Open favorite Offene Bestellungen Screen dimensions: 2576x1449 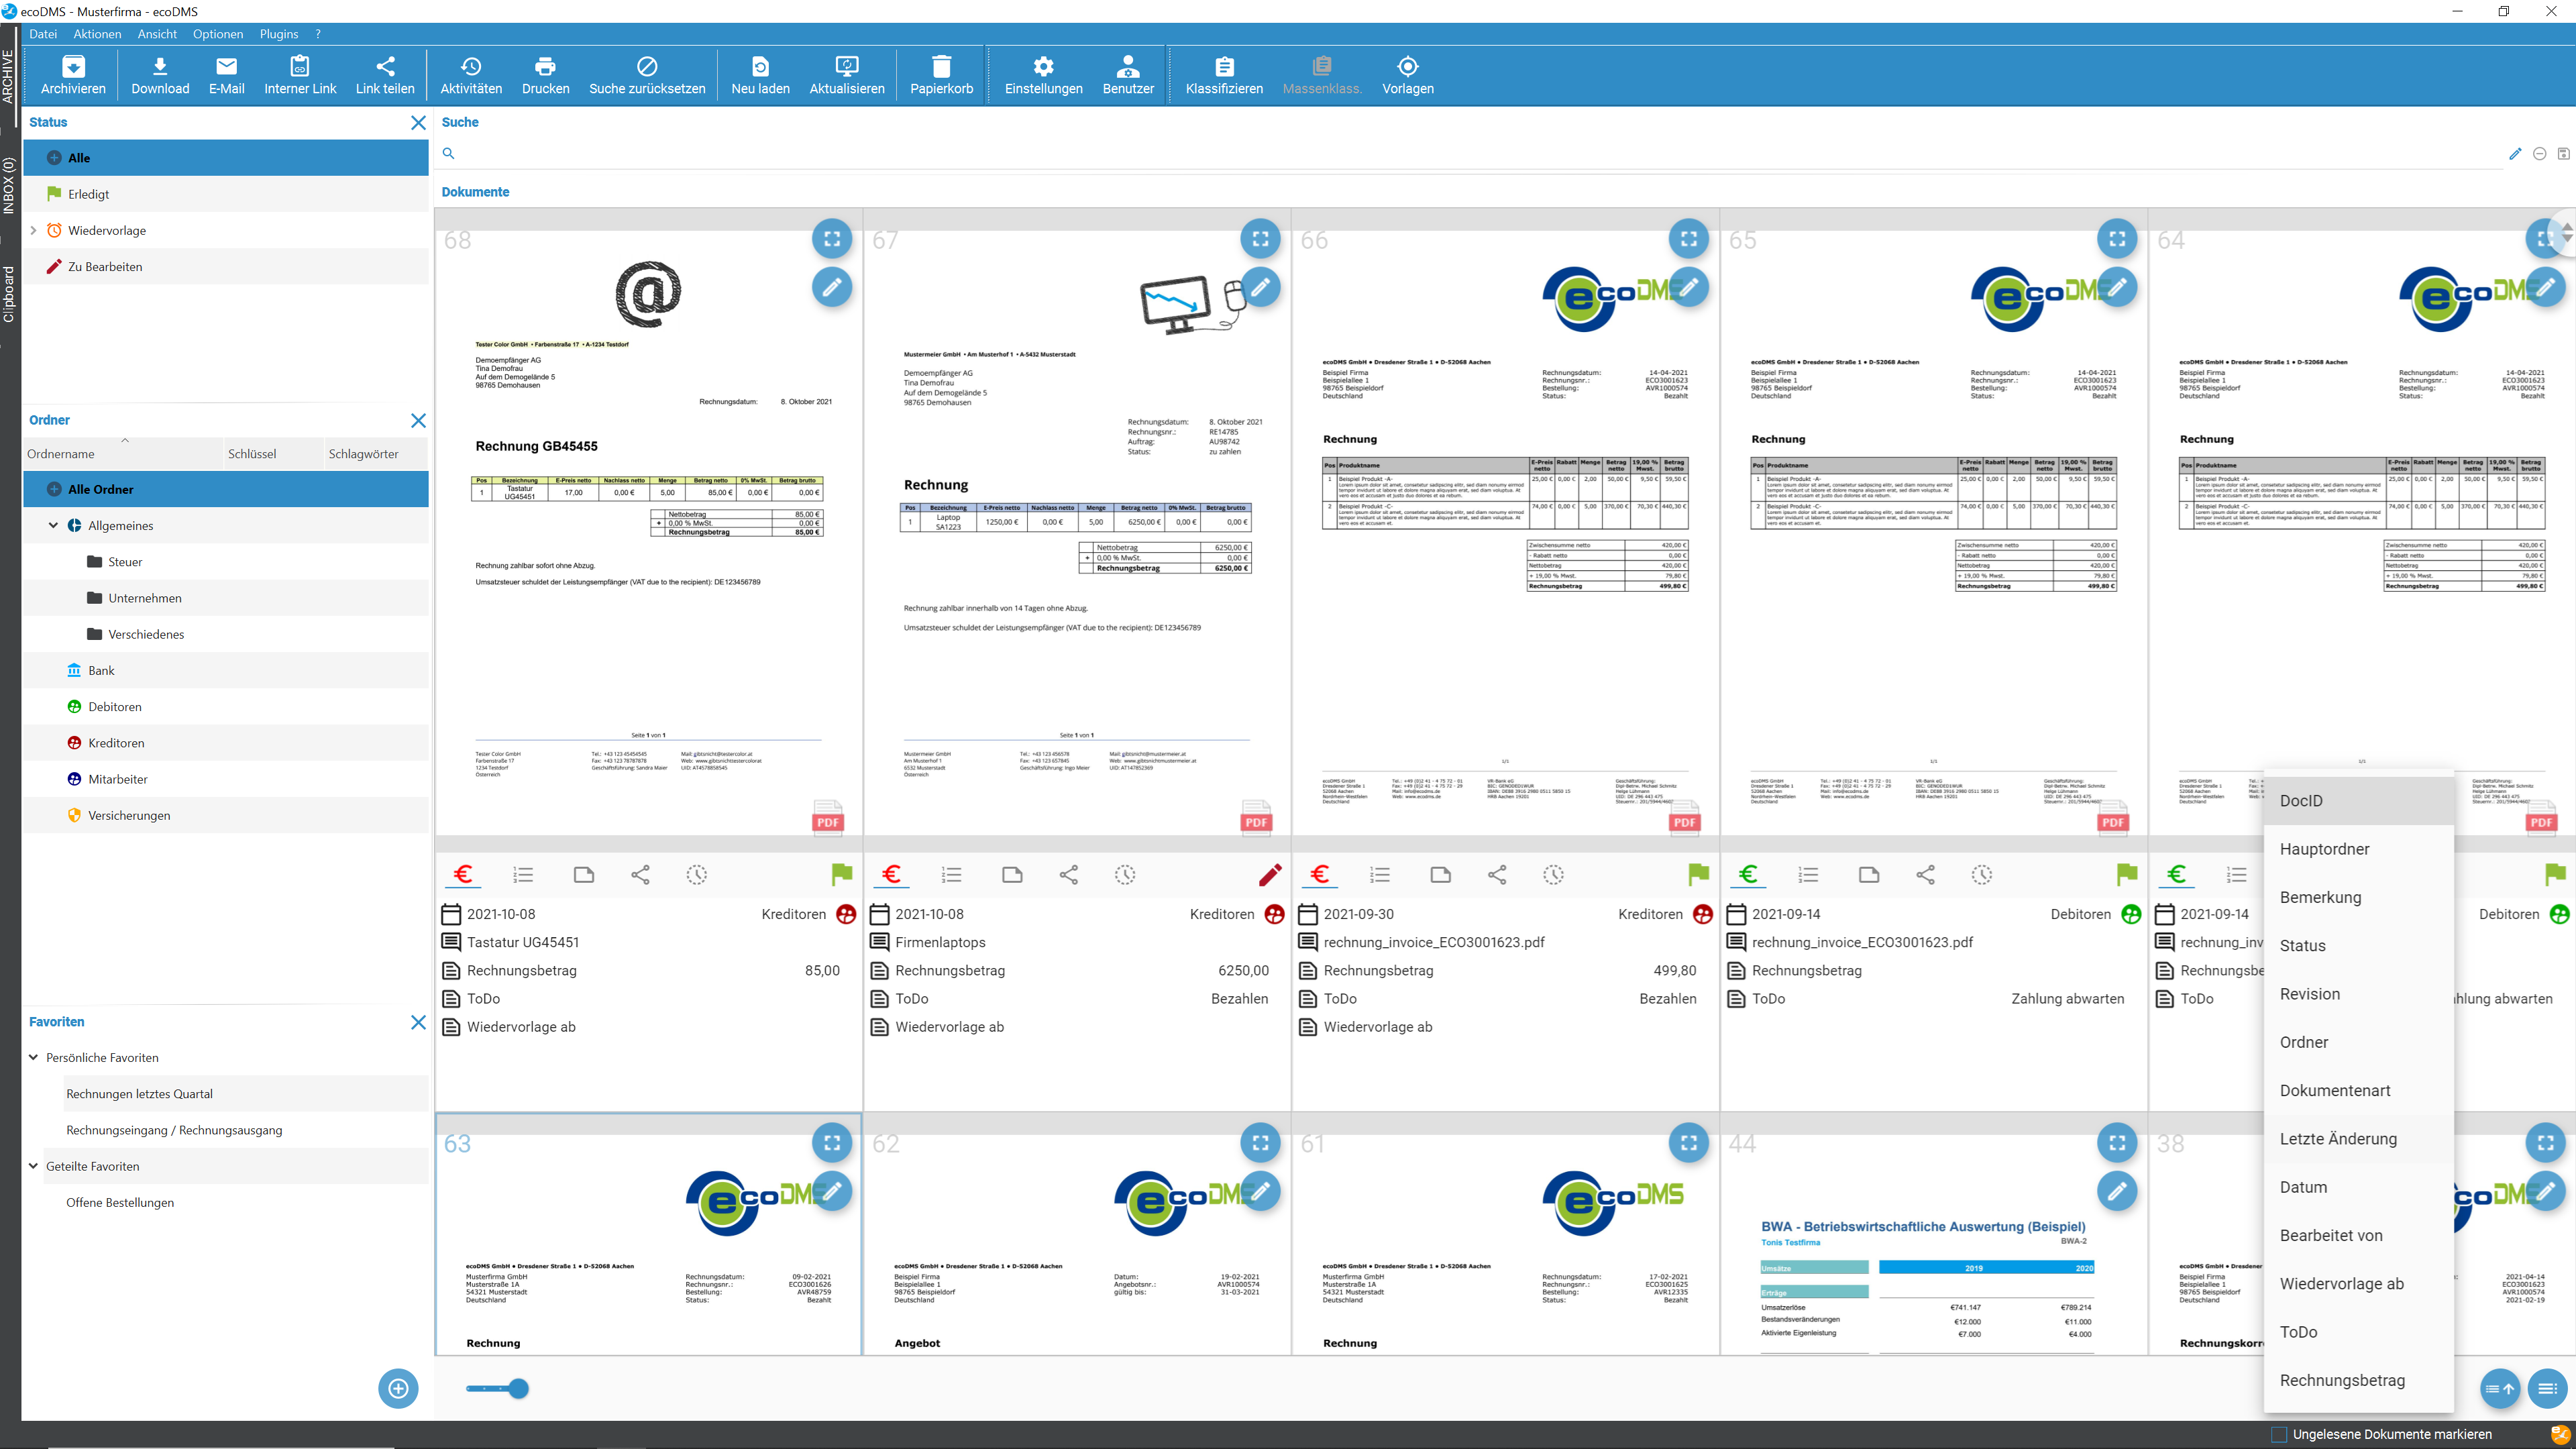click(246, 1202)
